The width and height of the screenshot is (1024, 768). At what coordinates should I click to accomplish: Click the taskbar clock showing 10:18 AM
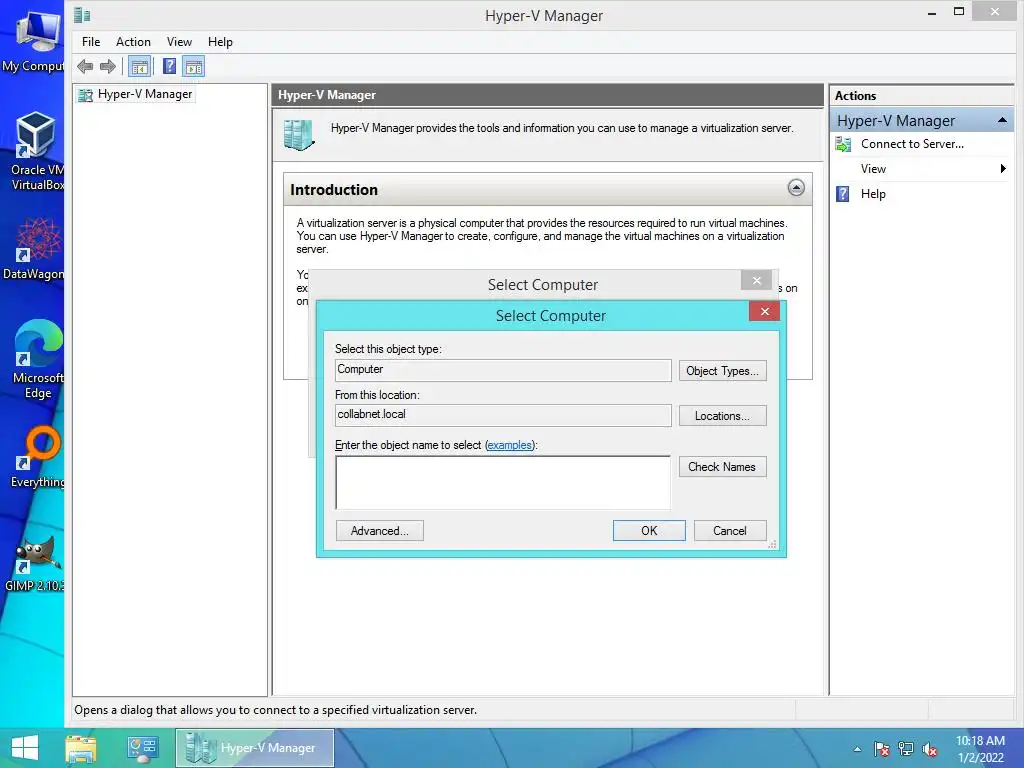click(980, 749)
